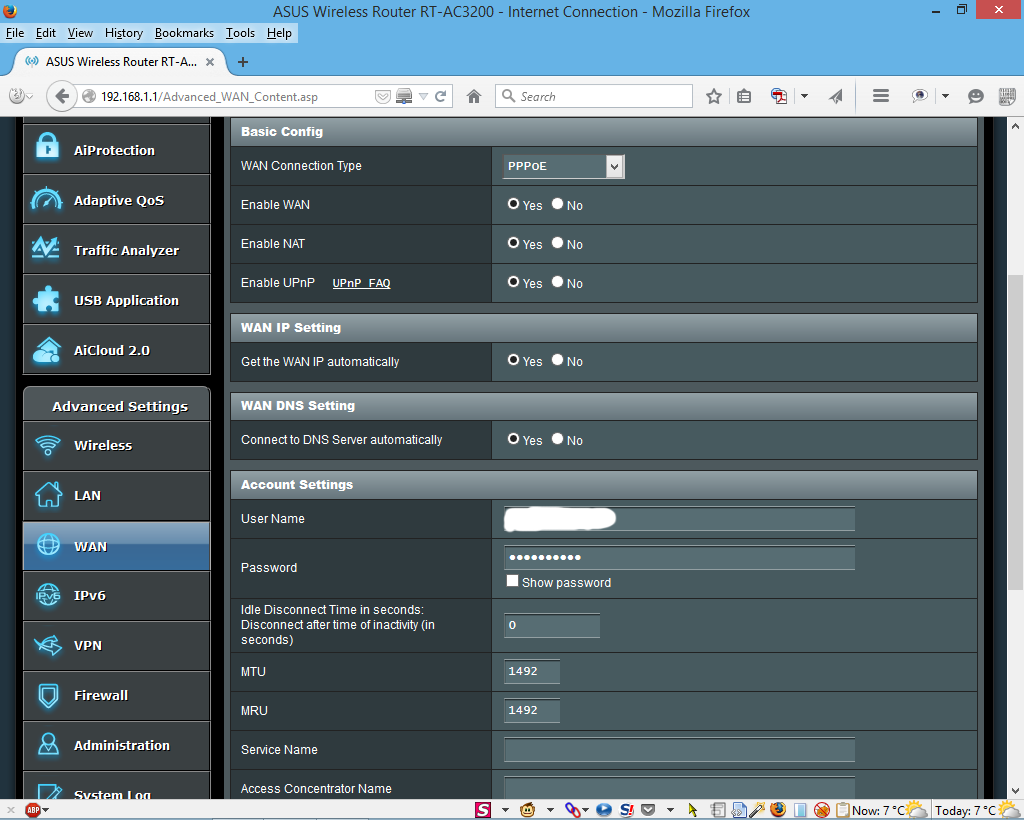Close the ASUS Wireless Router tab
The width and height of the screenshot is (1024, 820).
[x=210, y=62]
